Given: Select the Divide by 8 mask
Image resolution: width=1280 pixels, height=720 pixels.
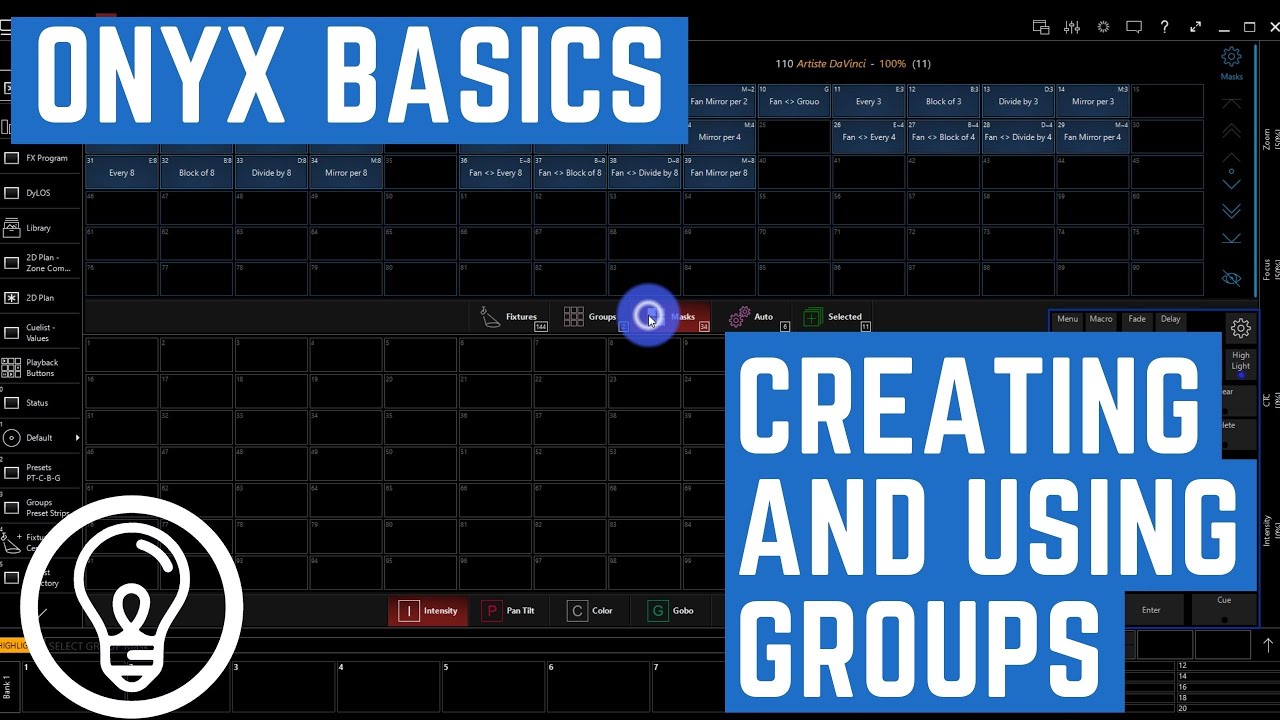Looking at the screenshot, I should [271, 172].
